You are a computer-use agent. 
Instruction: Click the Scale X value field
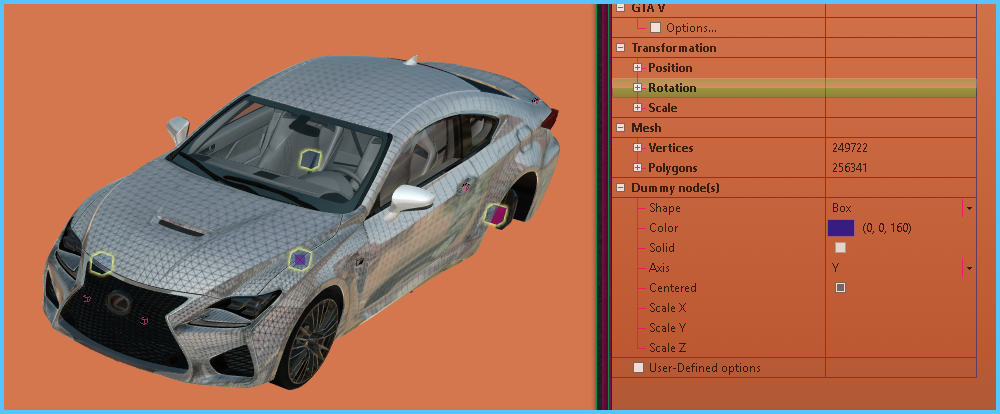[900, 308]
